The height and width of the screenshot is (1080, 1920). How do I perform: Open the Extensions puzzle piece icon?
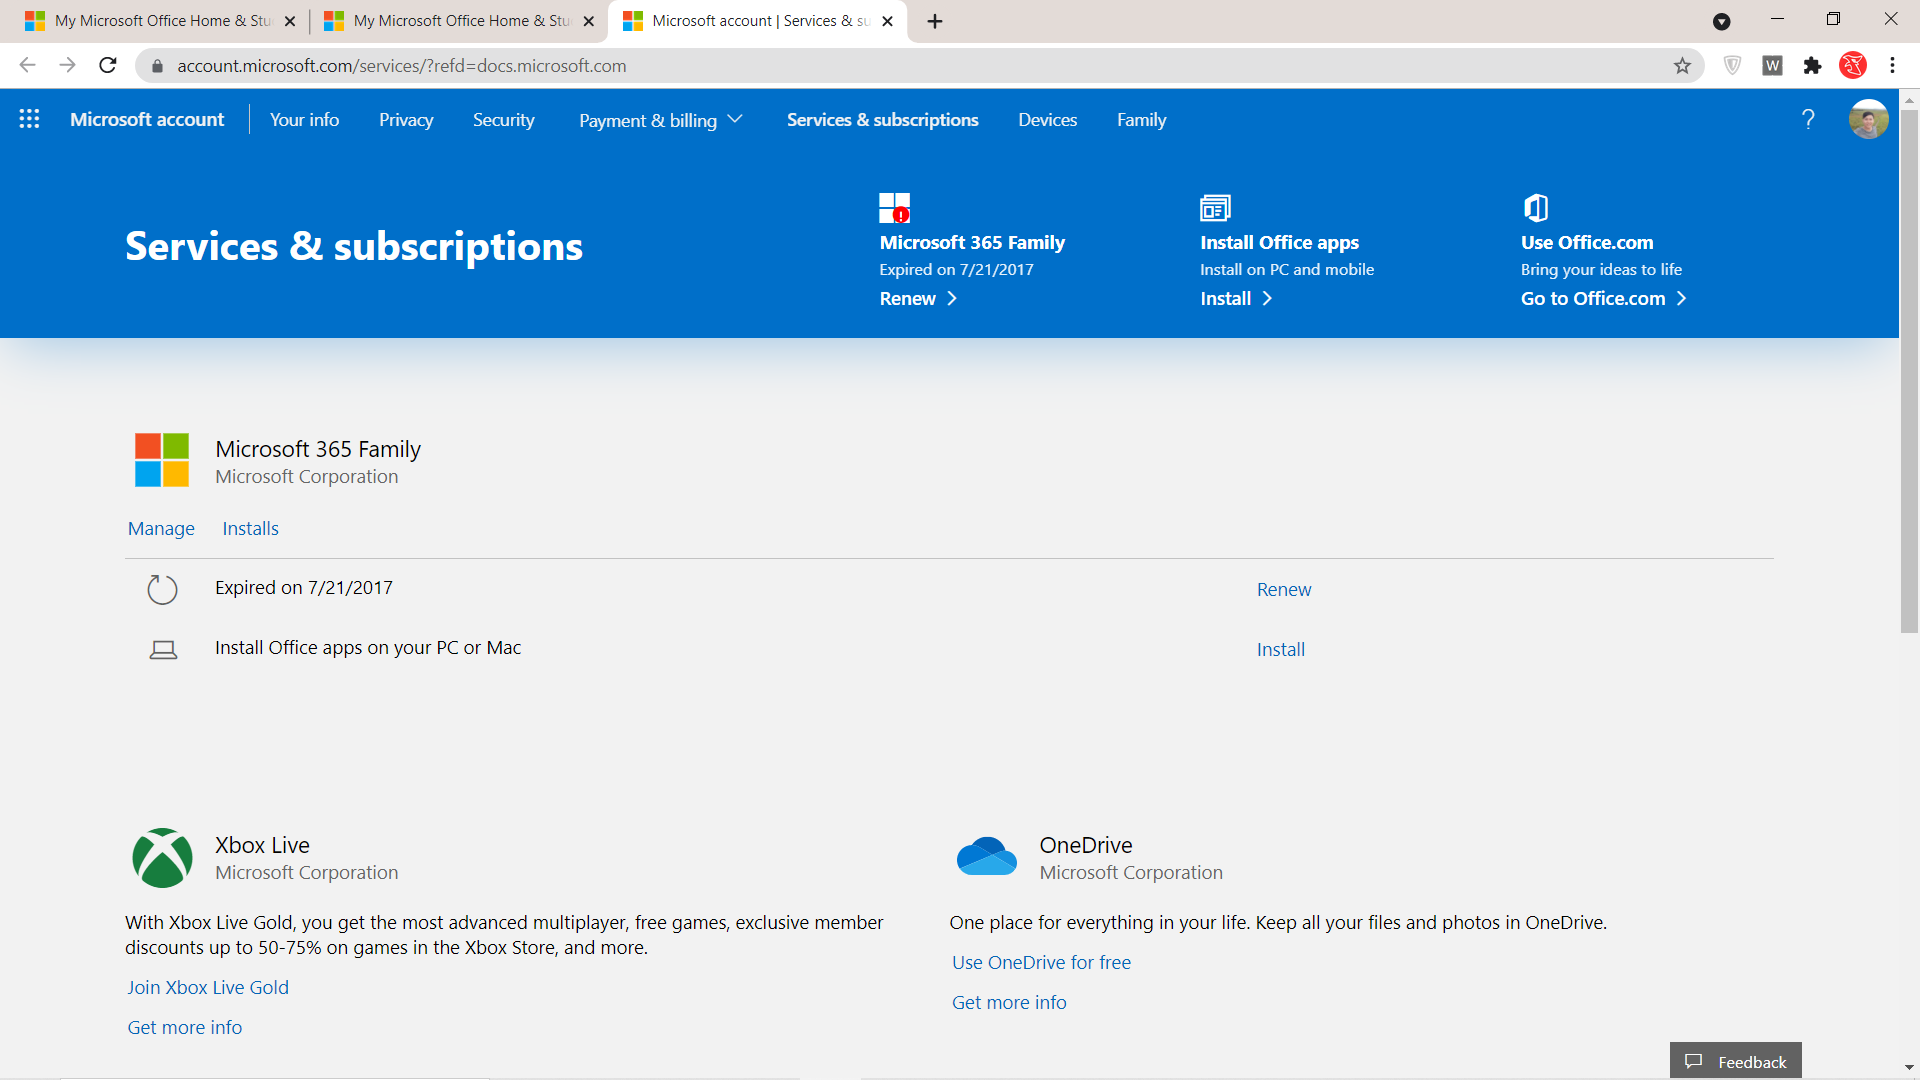(1812, 66)
